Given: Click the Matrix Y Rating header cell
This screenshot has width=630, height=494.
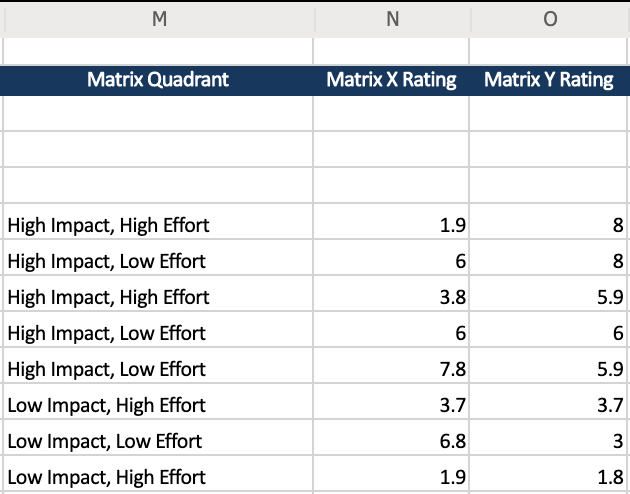Looking at the screenshot, I should [x=548, y=80].
